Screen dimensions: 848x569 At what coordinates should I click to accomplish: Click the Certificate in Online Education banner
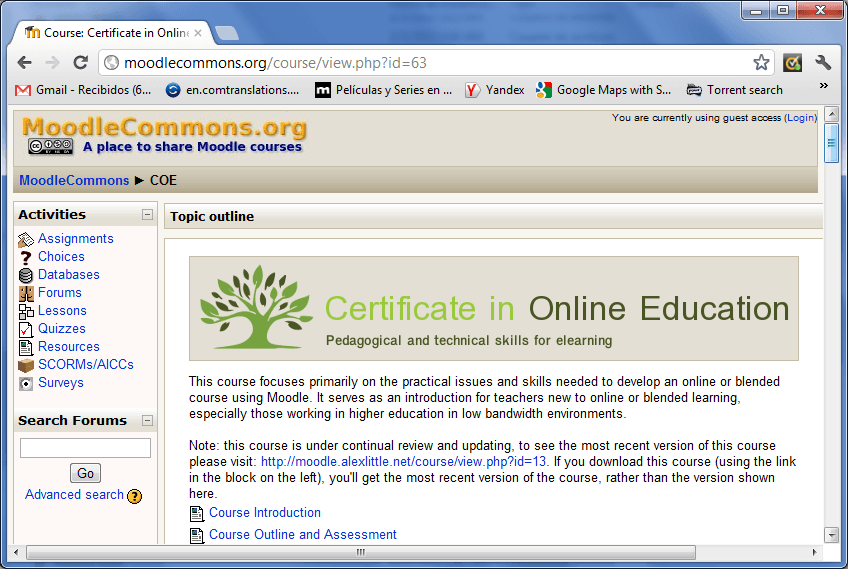click(494, 308)
